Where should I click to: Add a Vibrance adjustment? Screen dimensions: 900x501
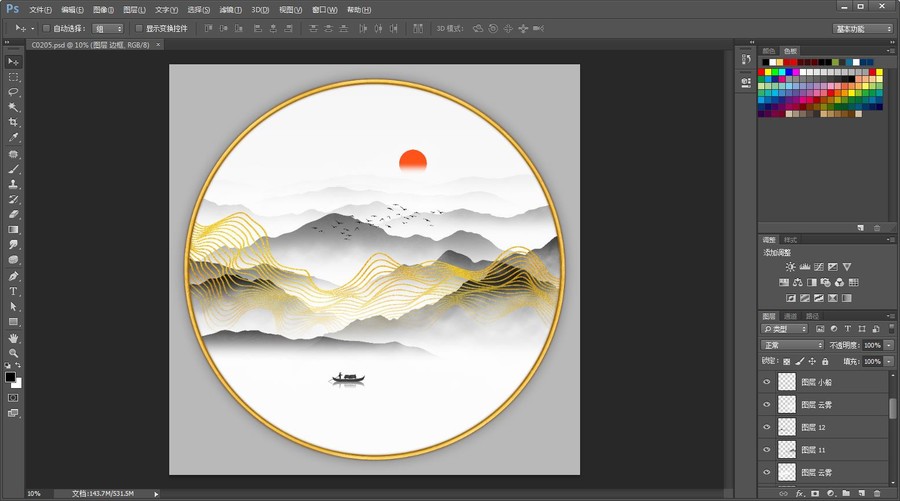coord(847,267)
